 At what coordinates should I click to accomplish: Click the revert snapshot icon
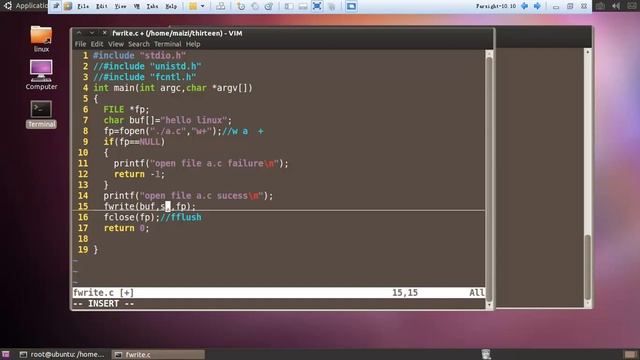255,6
